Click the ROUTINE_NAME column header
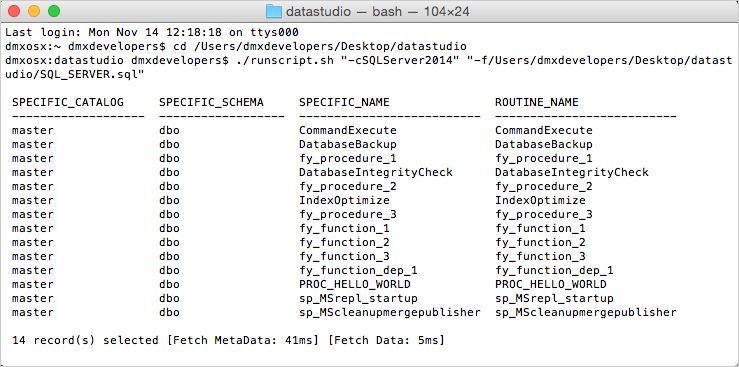 536,102
